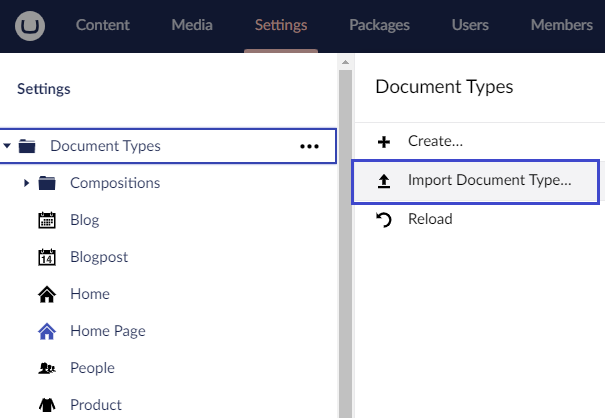Viewport: 606px width, 418px height.
Task: Click the Settings heading in the sidebar
Action: coord(44,89)
